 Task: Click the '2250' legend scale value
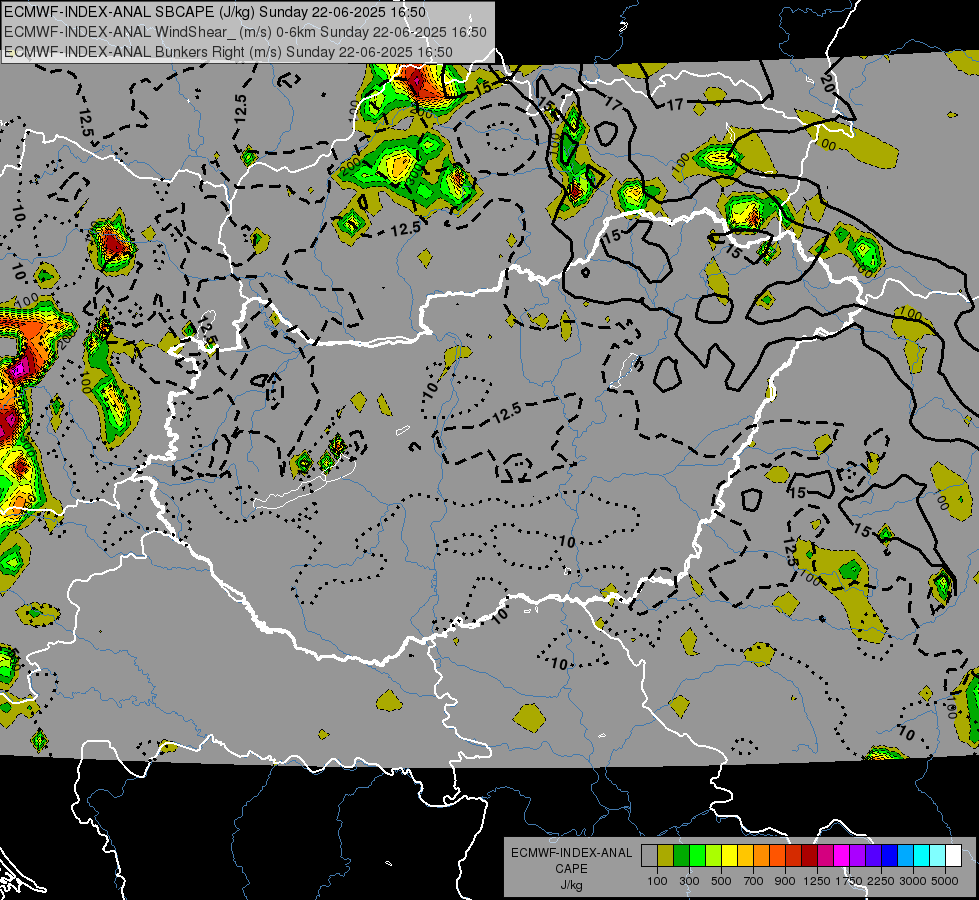point(881,881)
